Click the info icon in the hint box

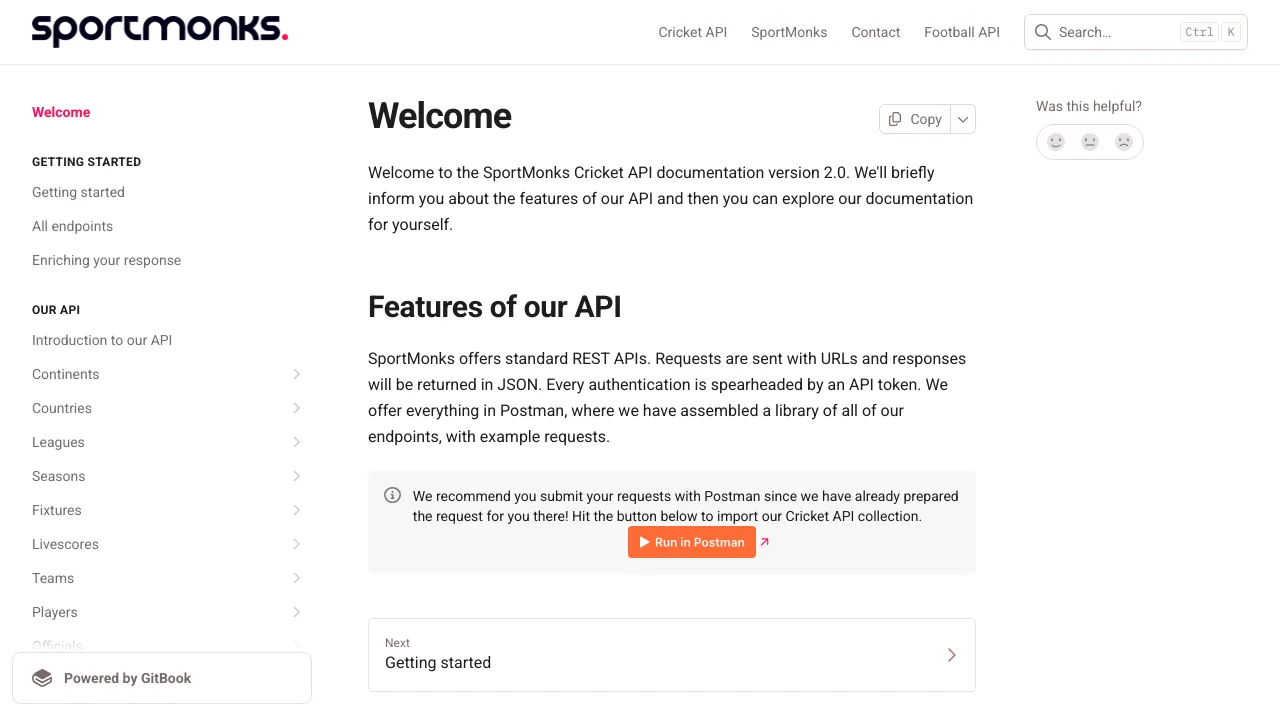pyautogui.click(x=393, y=495)
